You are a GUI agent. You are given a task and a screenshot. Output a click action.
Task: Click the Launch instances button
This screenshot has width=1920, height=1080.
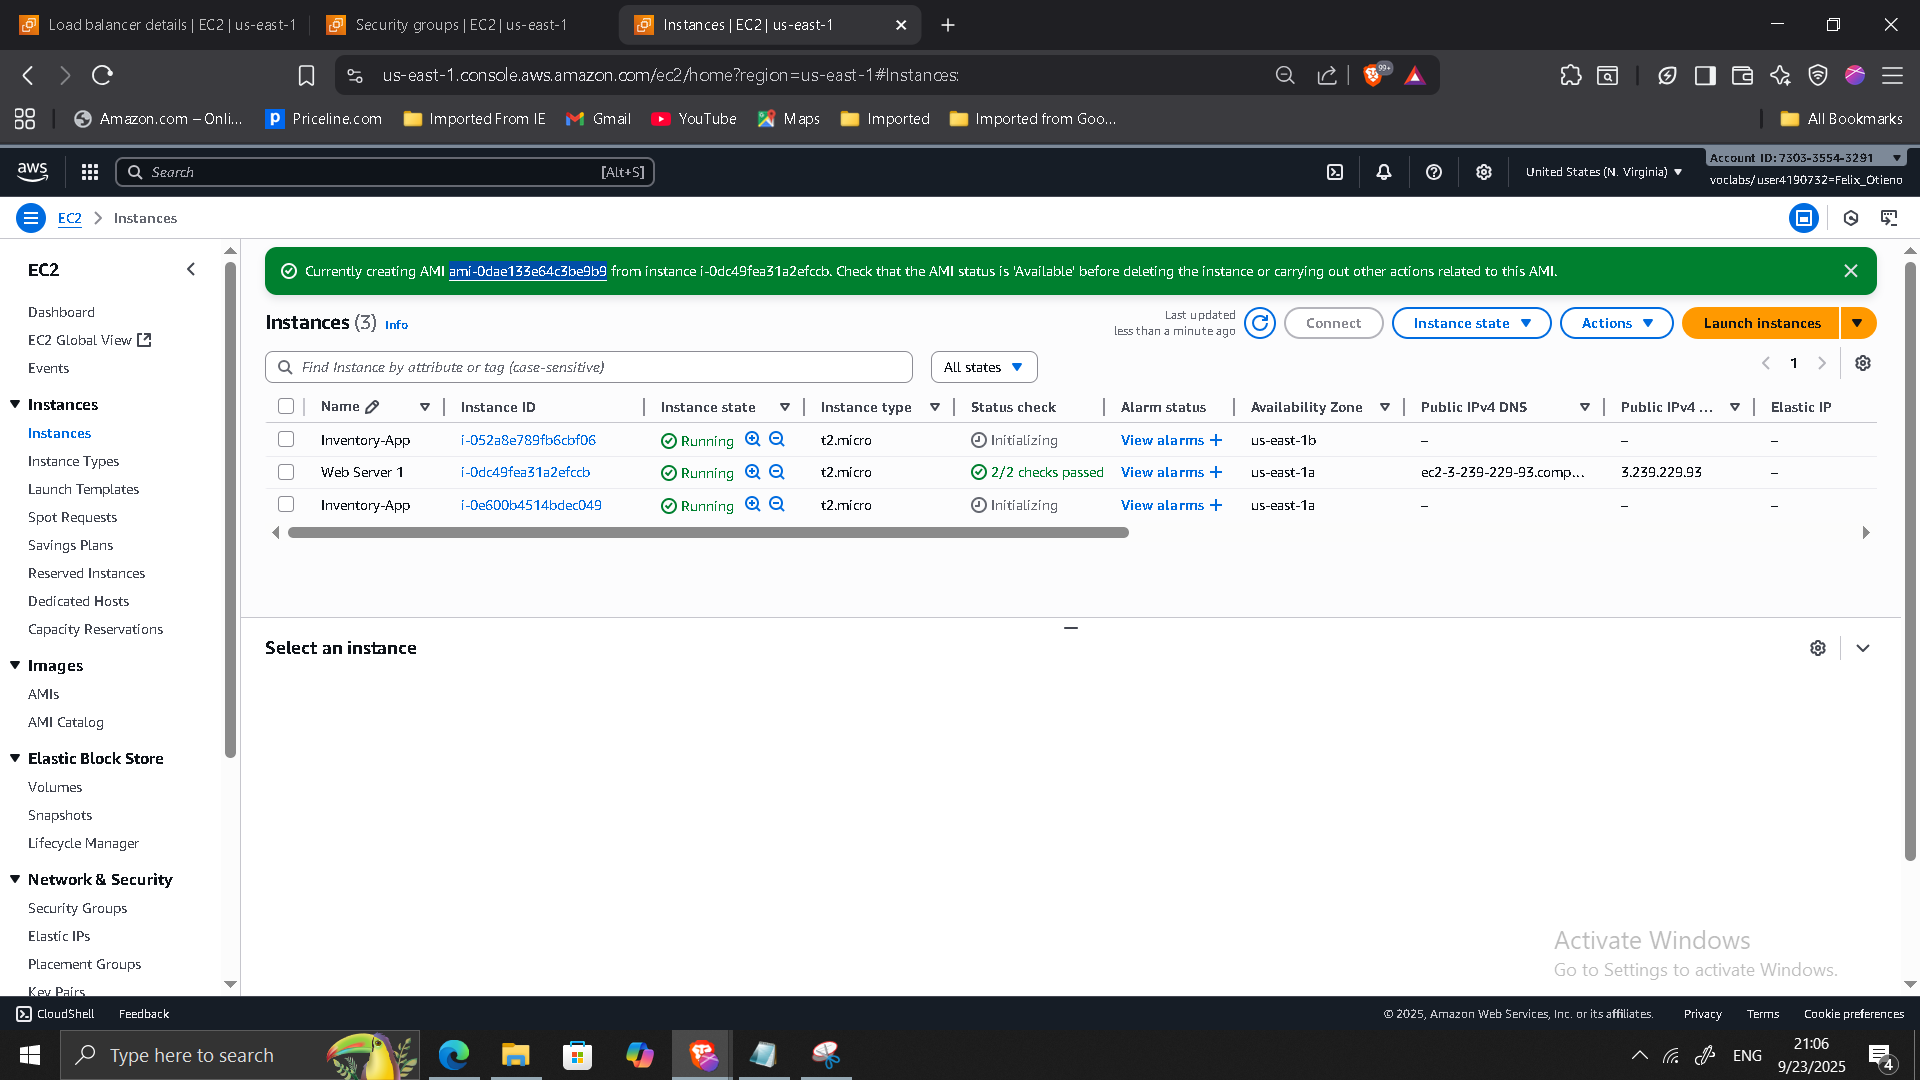click(x=1761, y=323)
